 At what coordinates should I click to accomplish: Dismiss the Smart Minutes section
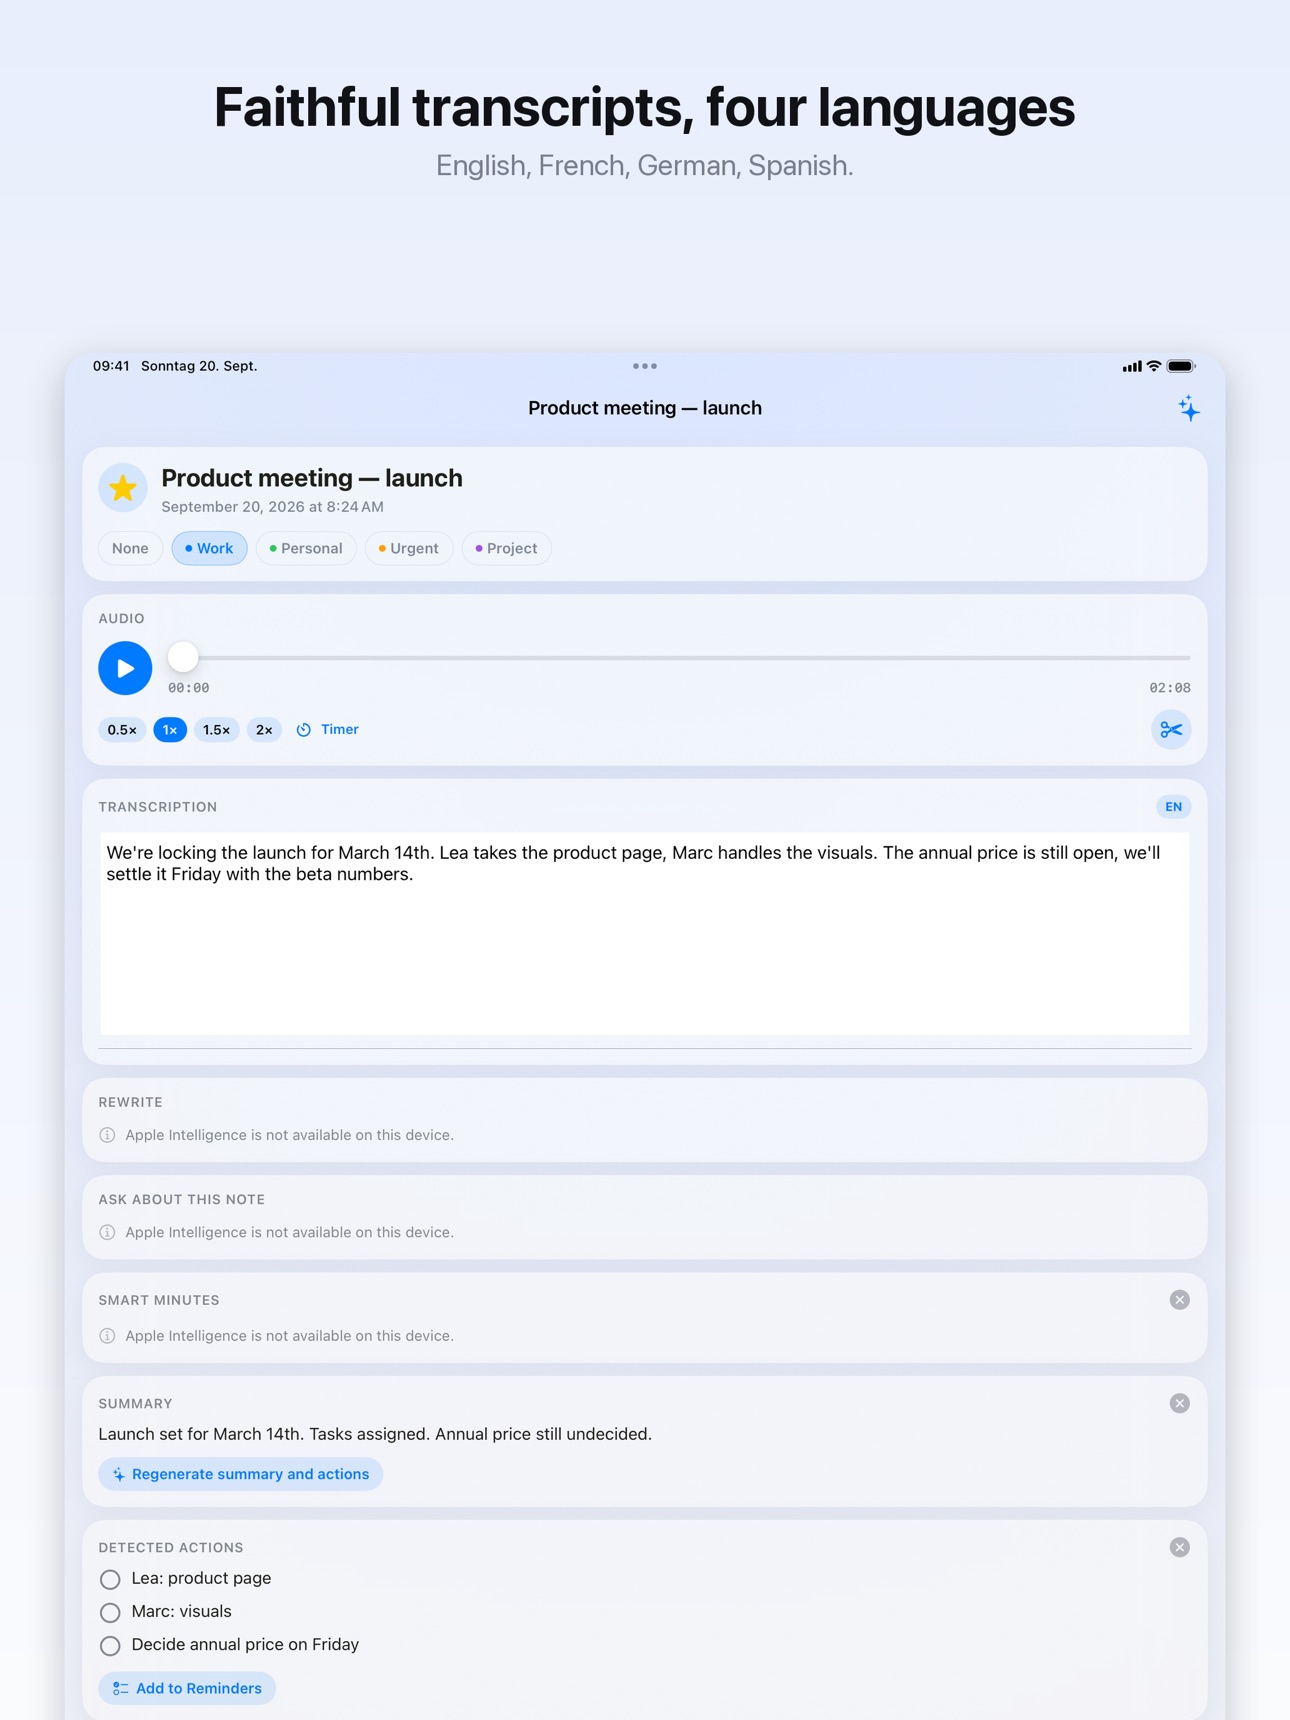click(x=1180, y=1300)
